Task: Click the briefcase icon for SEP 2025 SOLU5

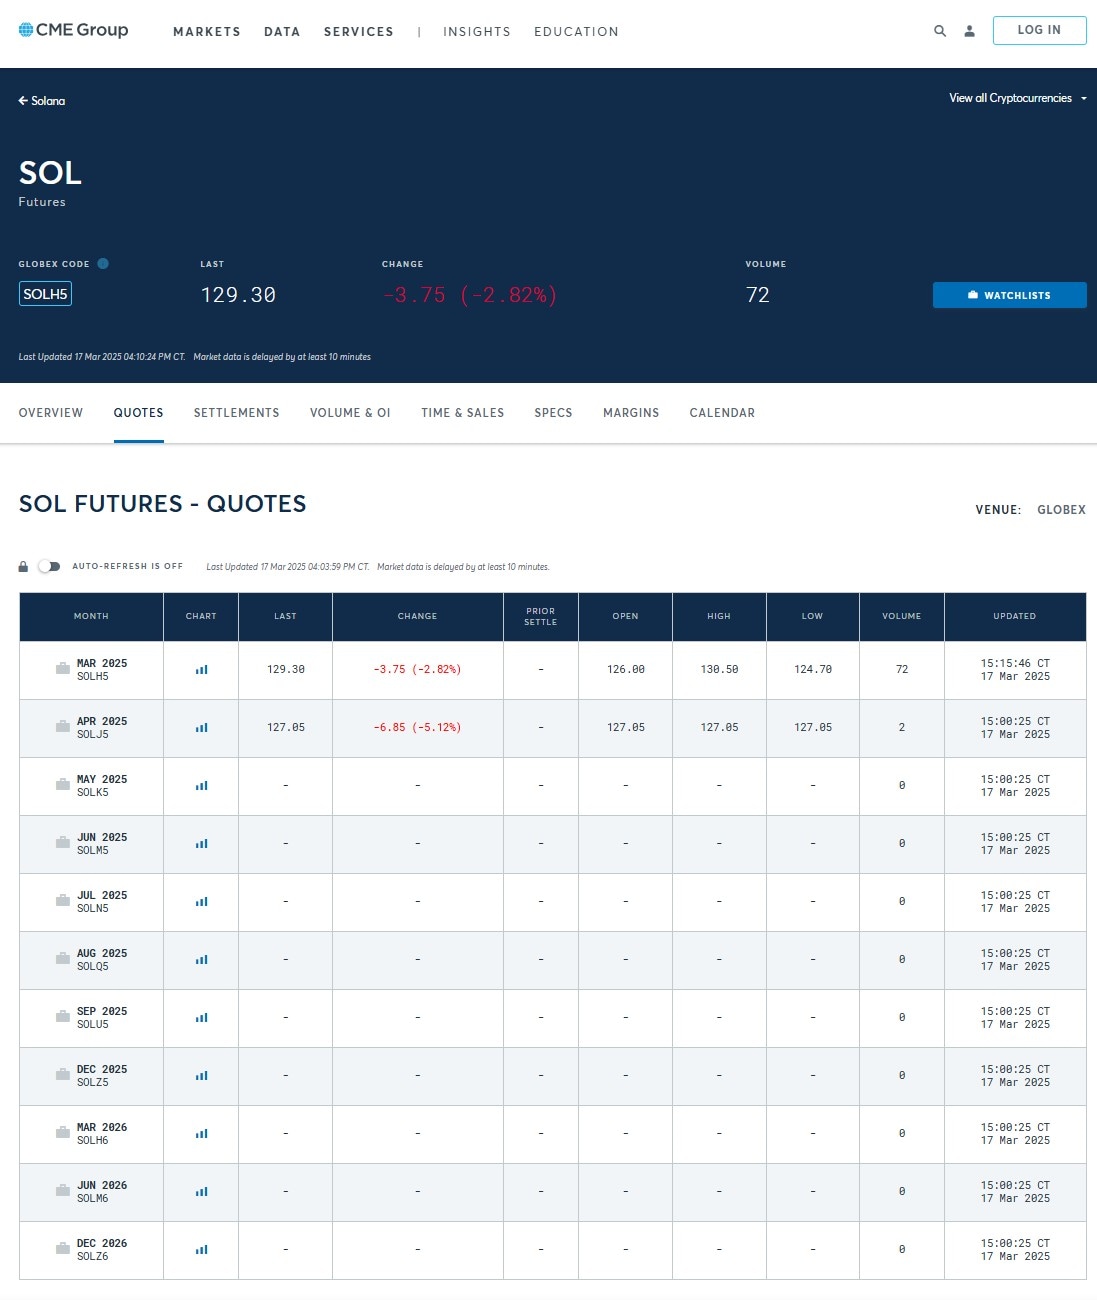Action: 62,1018
